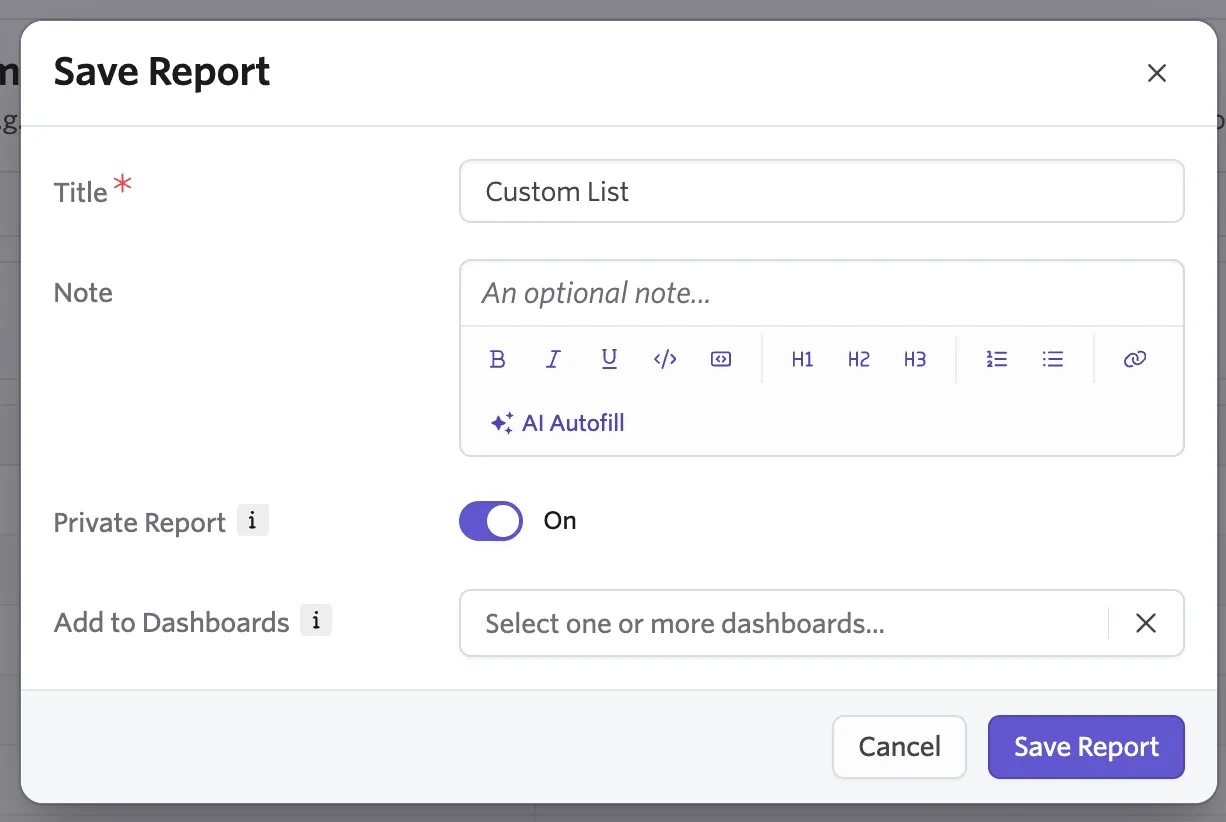Open the dashboards selection dropdown
Viewport: 1226px width, 822px height.
(782, 623)
